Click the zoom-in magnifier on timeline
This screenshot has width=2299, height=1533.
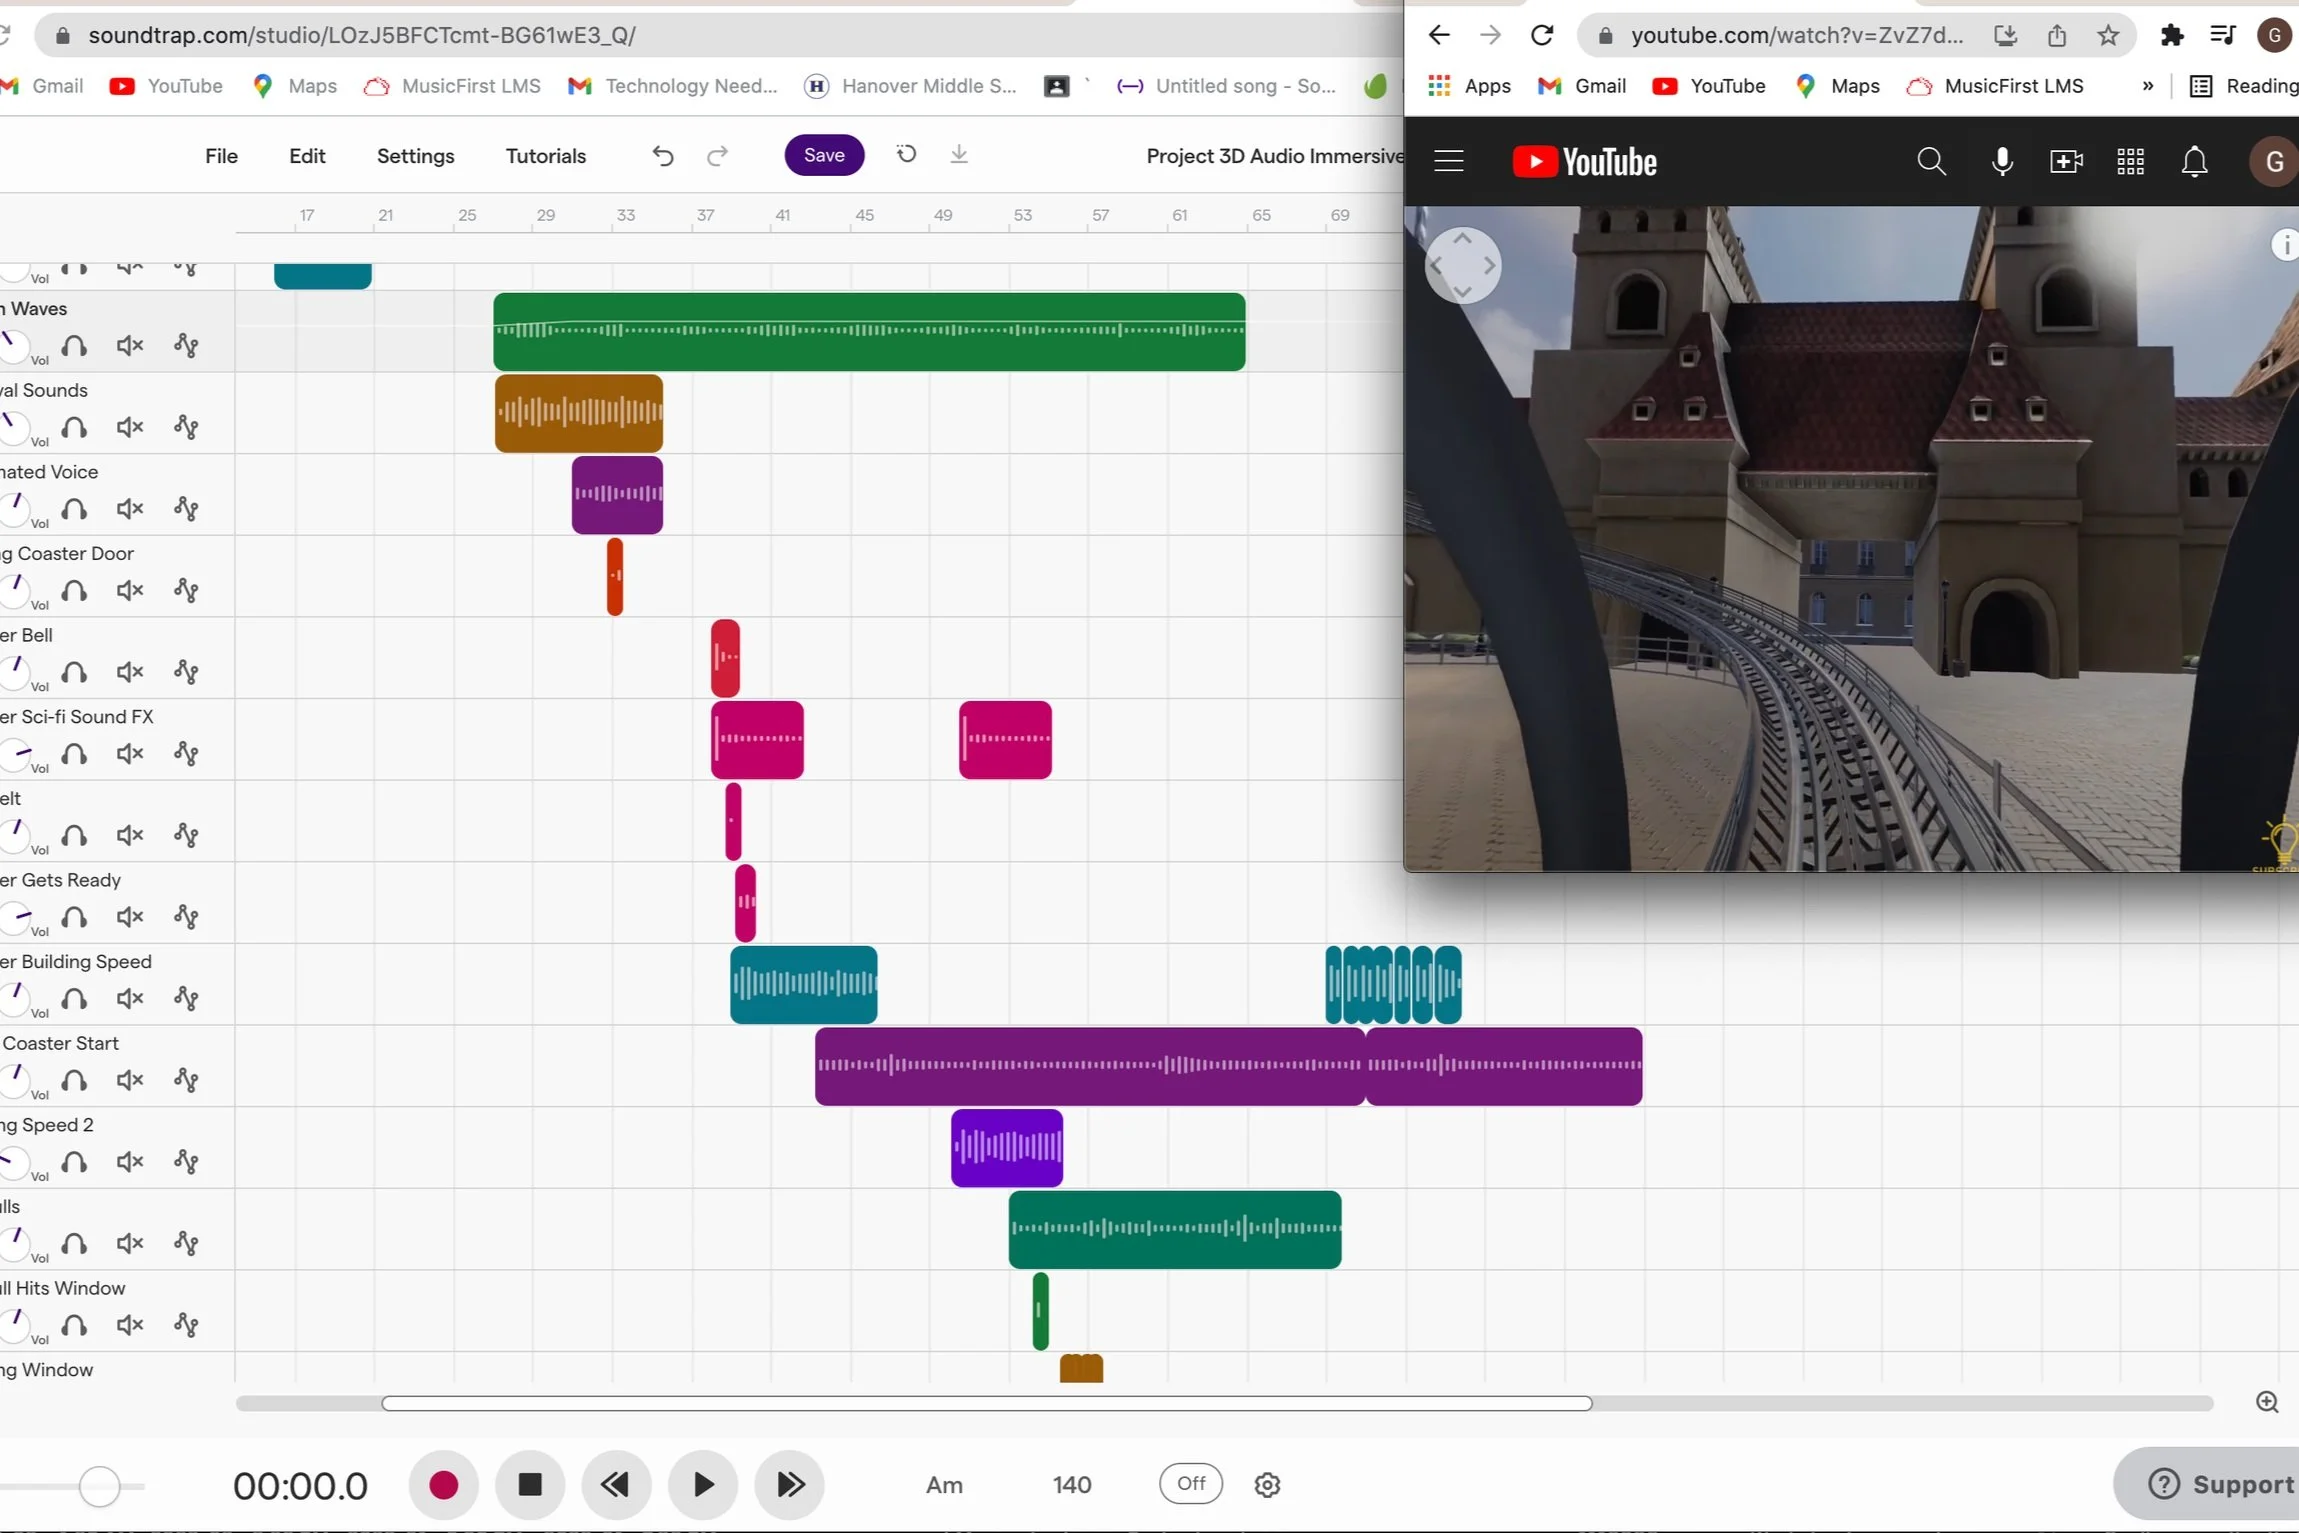pyautogui.click(x=2267, y=1402)
